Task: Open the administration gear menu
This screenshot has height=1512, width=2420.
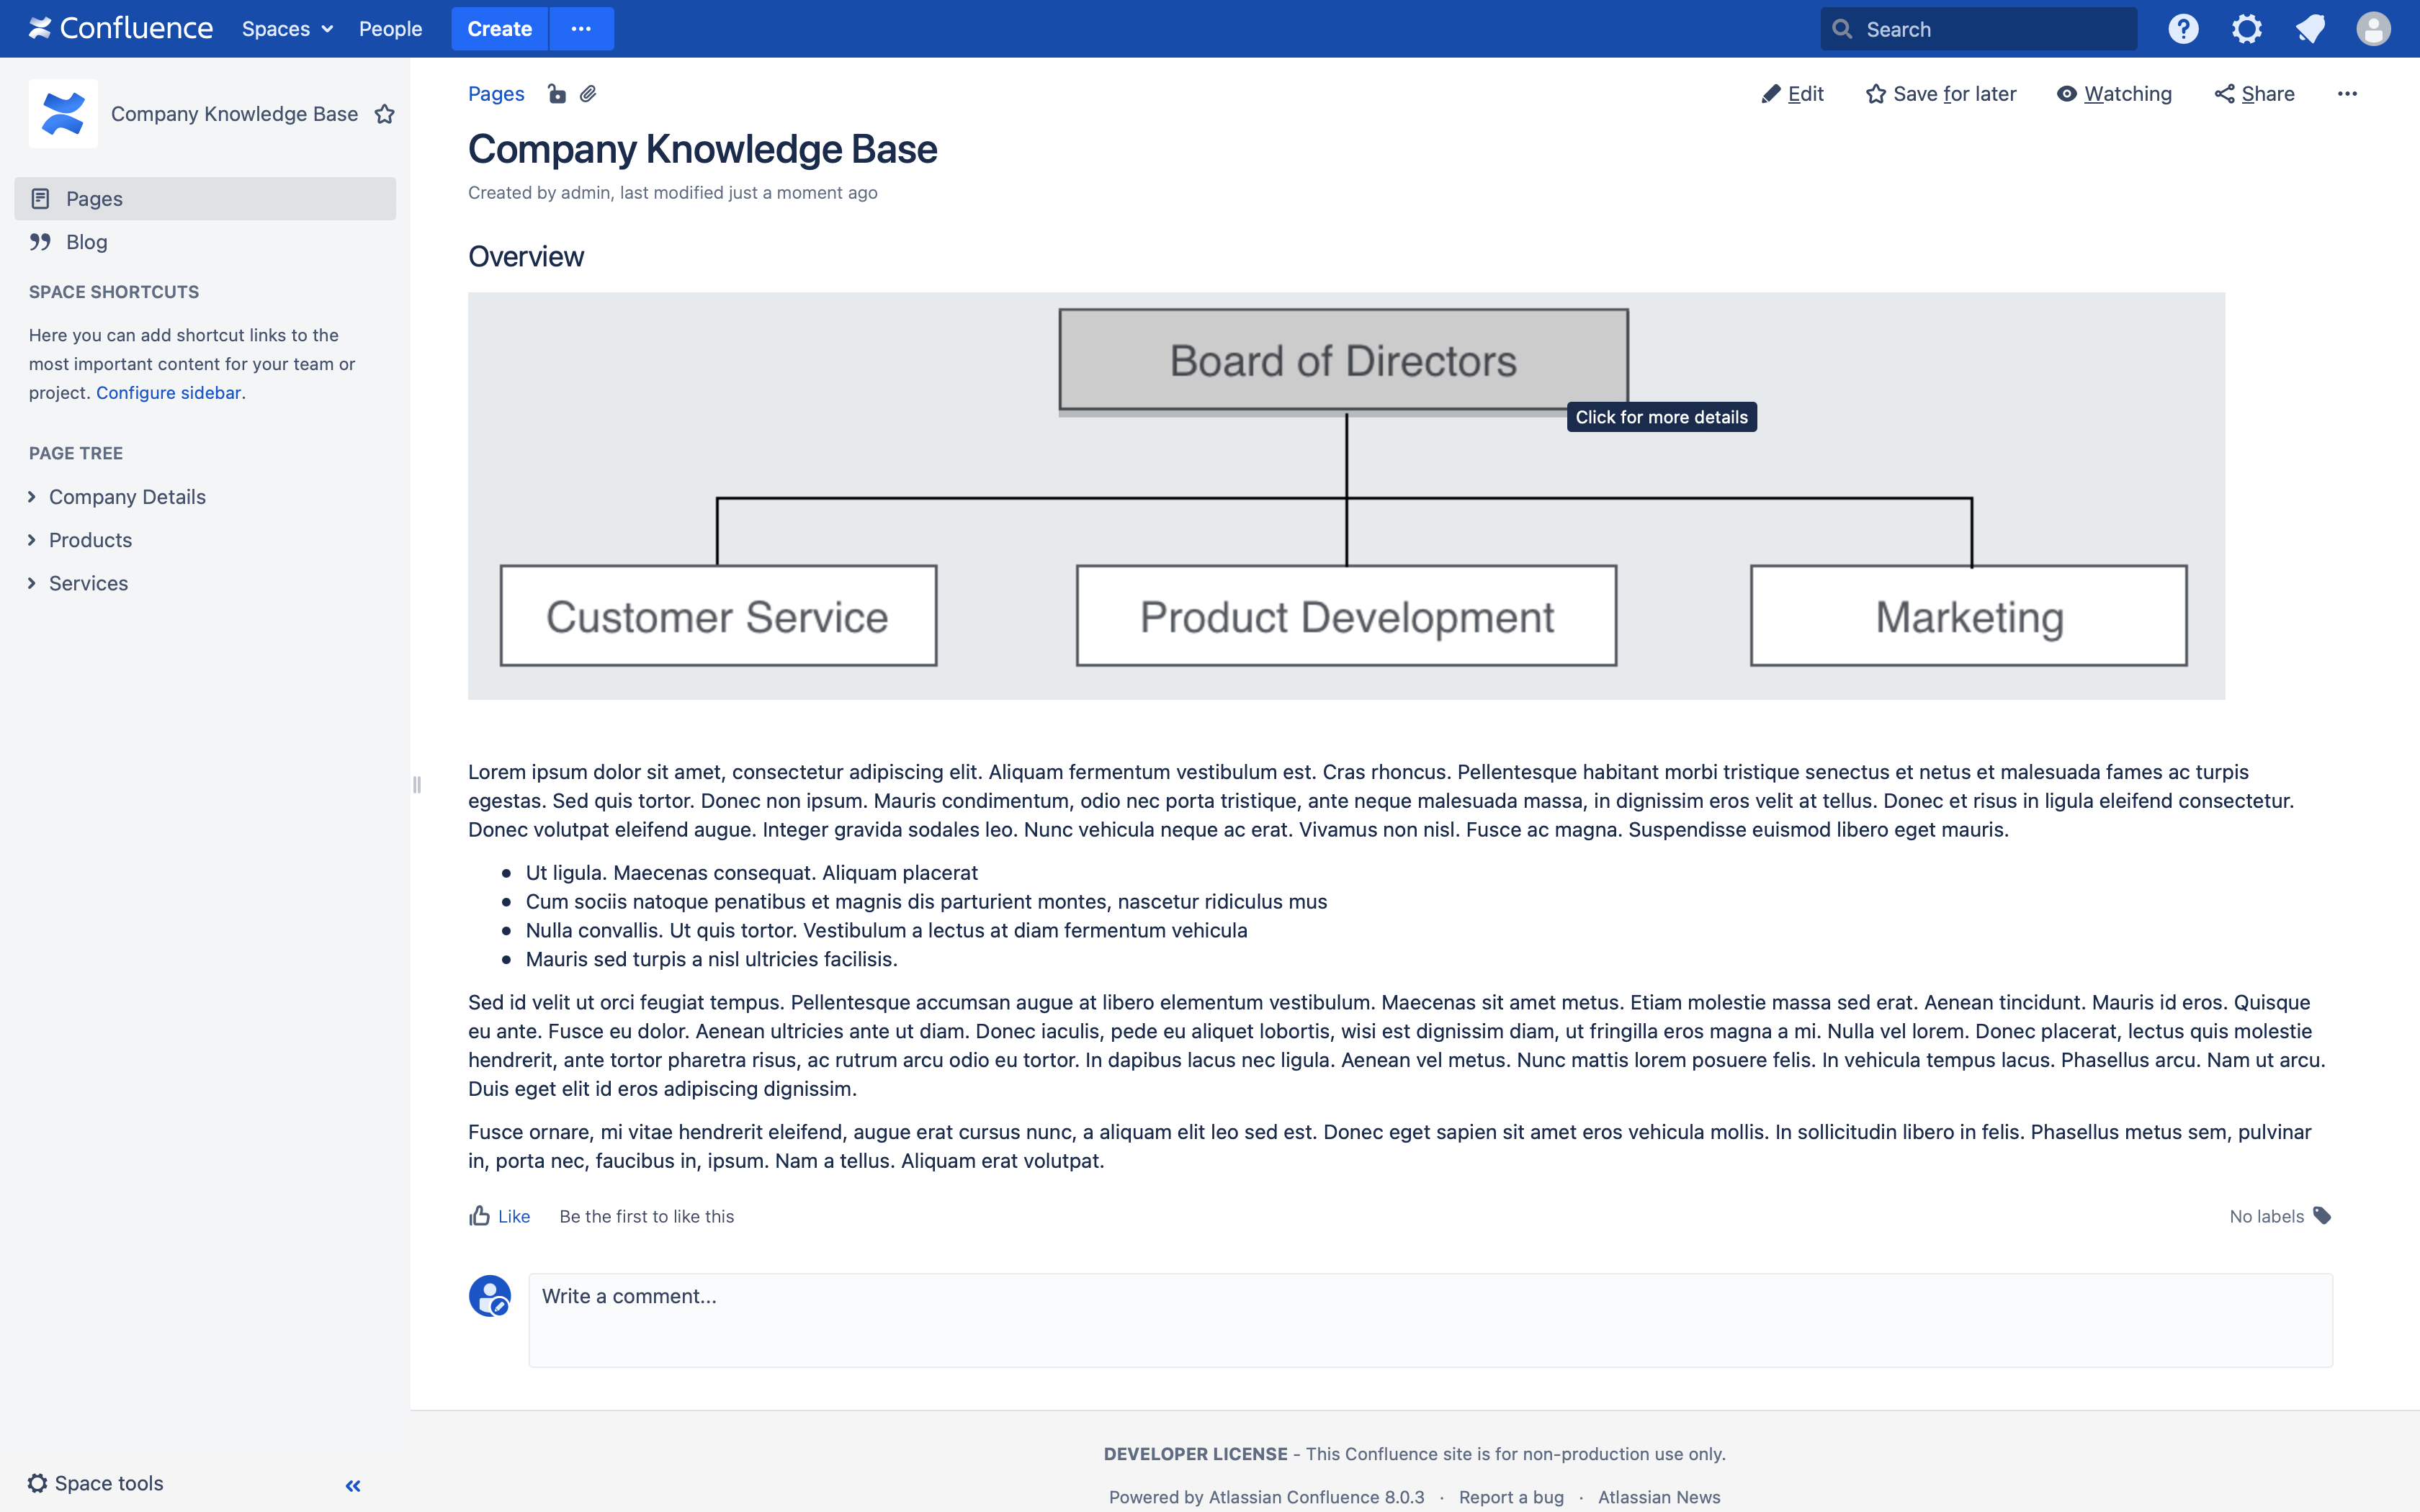Action: click(2246, 29)
